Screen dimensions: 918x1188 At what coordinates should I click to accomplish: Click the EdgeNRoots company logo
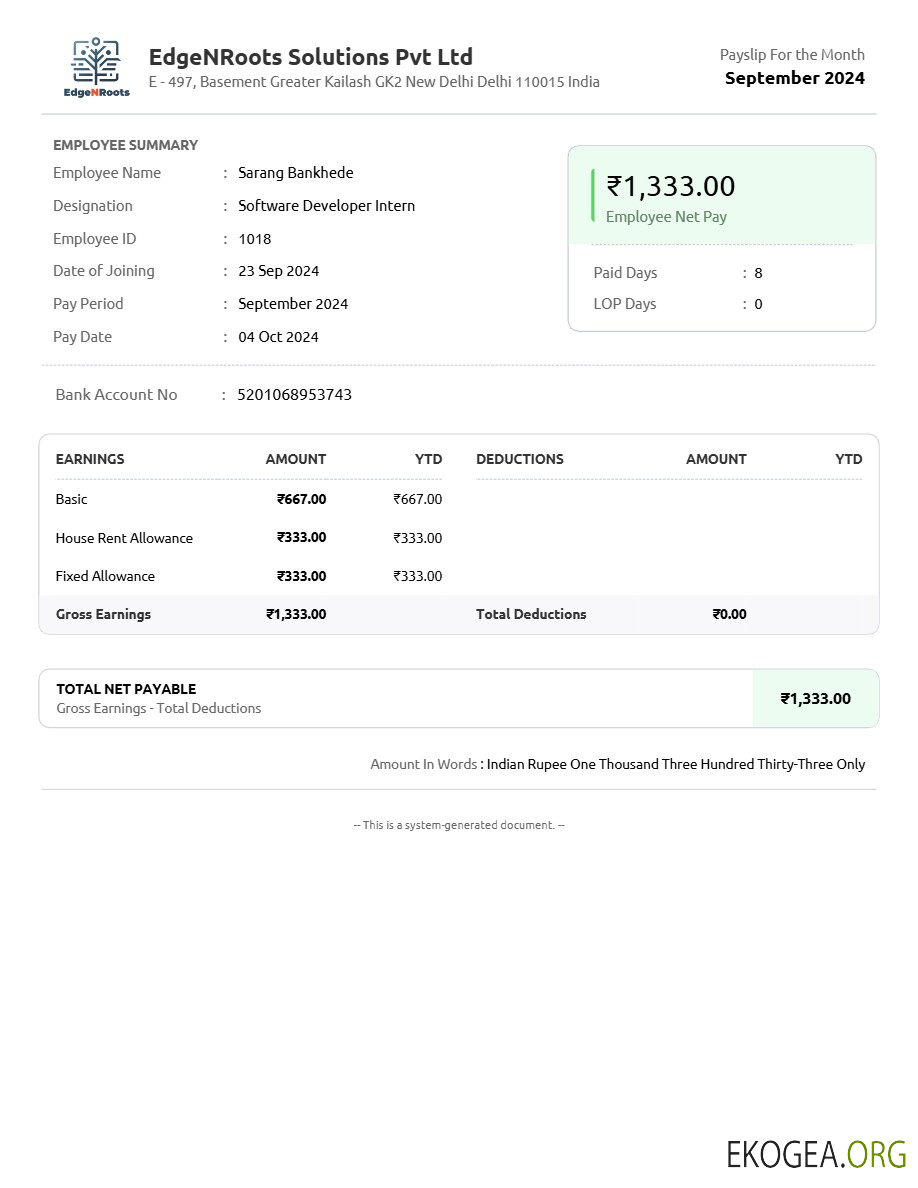(x=96, y=67)
